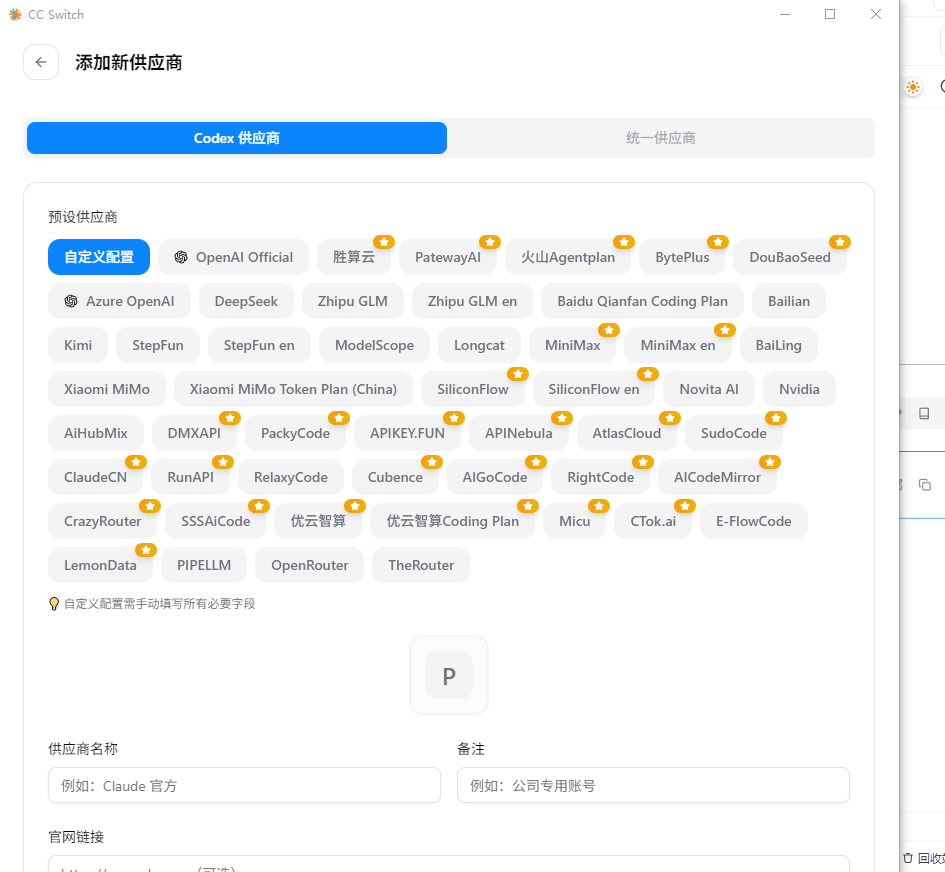Click the orange sun icon in background window
The image size is (945, 872).
click(x=913, y=87)
